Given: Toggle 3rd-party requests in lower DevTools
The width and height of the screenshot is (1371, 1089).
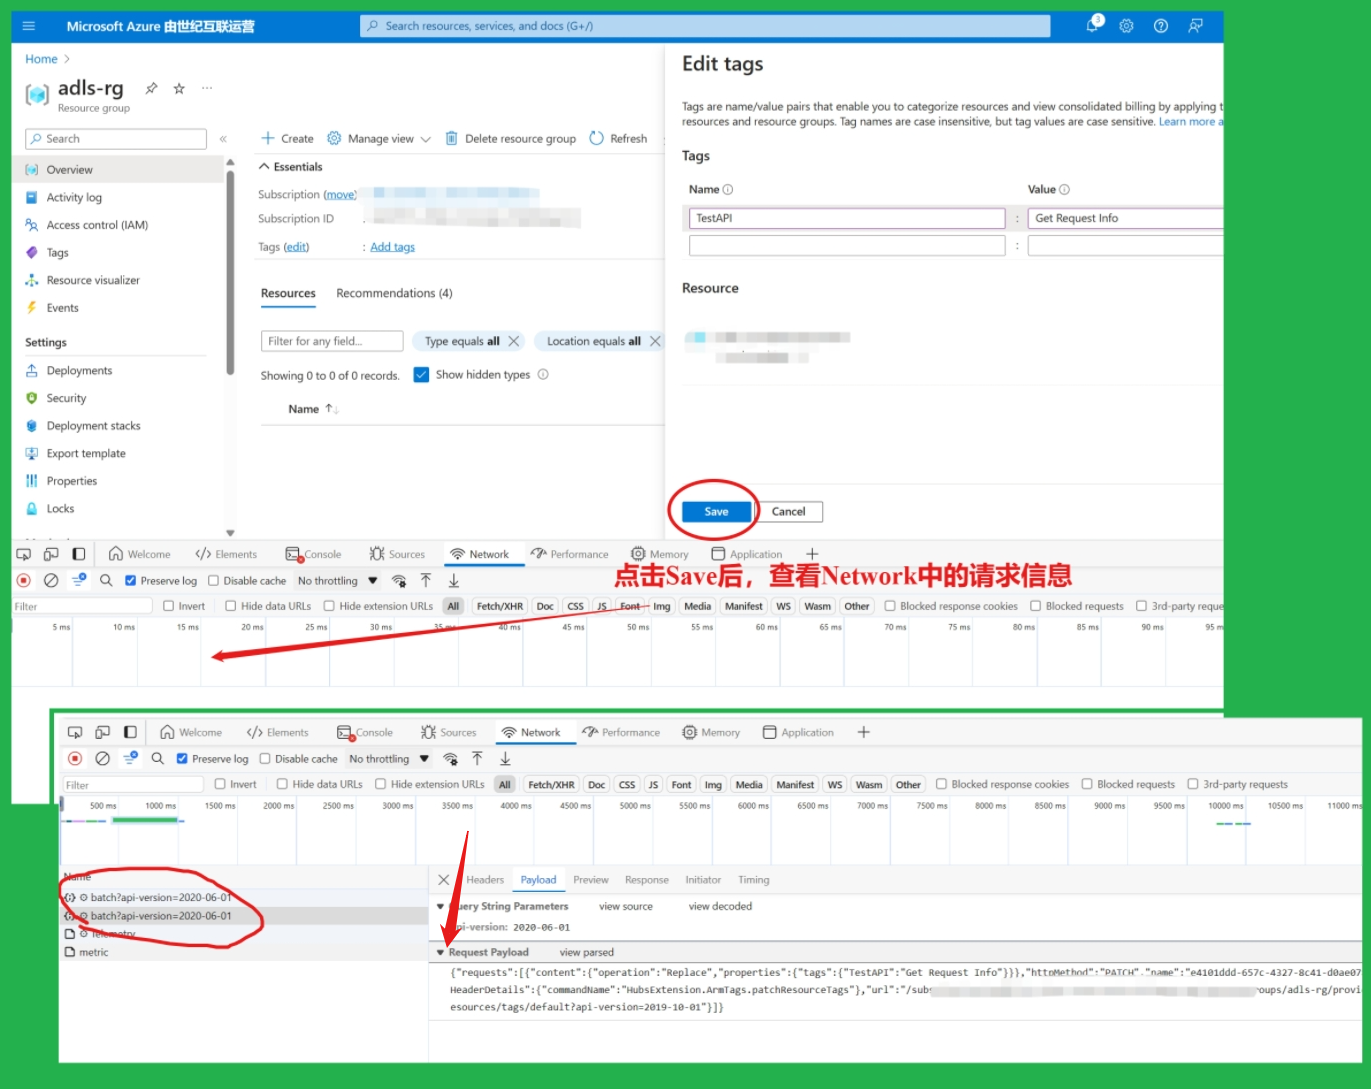Looking at the screenshot, I should click(1193, 784).
